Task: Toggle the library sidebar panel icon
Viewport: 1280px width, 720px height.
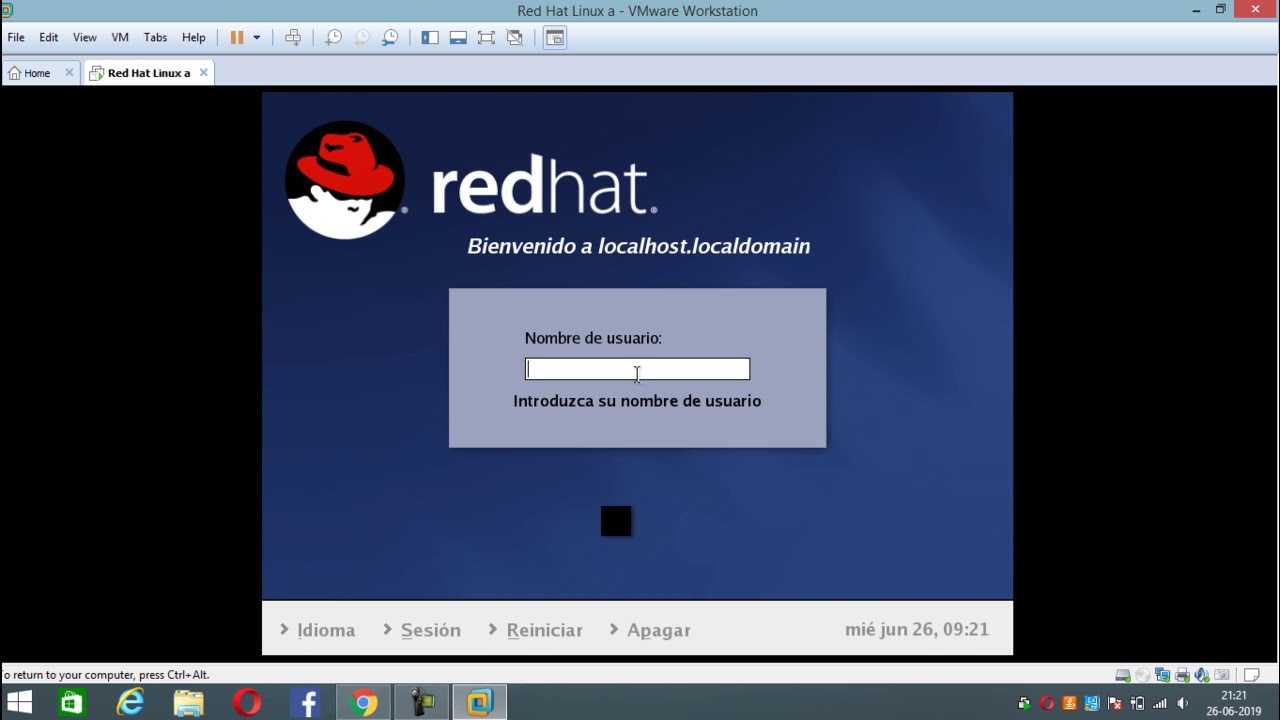Action: pos(430,37)
